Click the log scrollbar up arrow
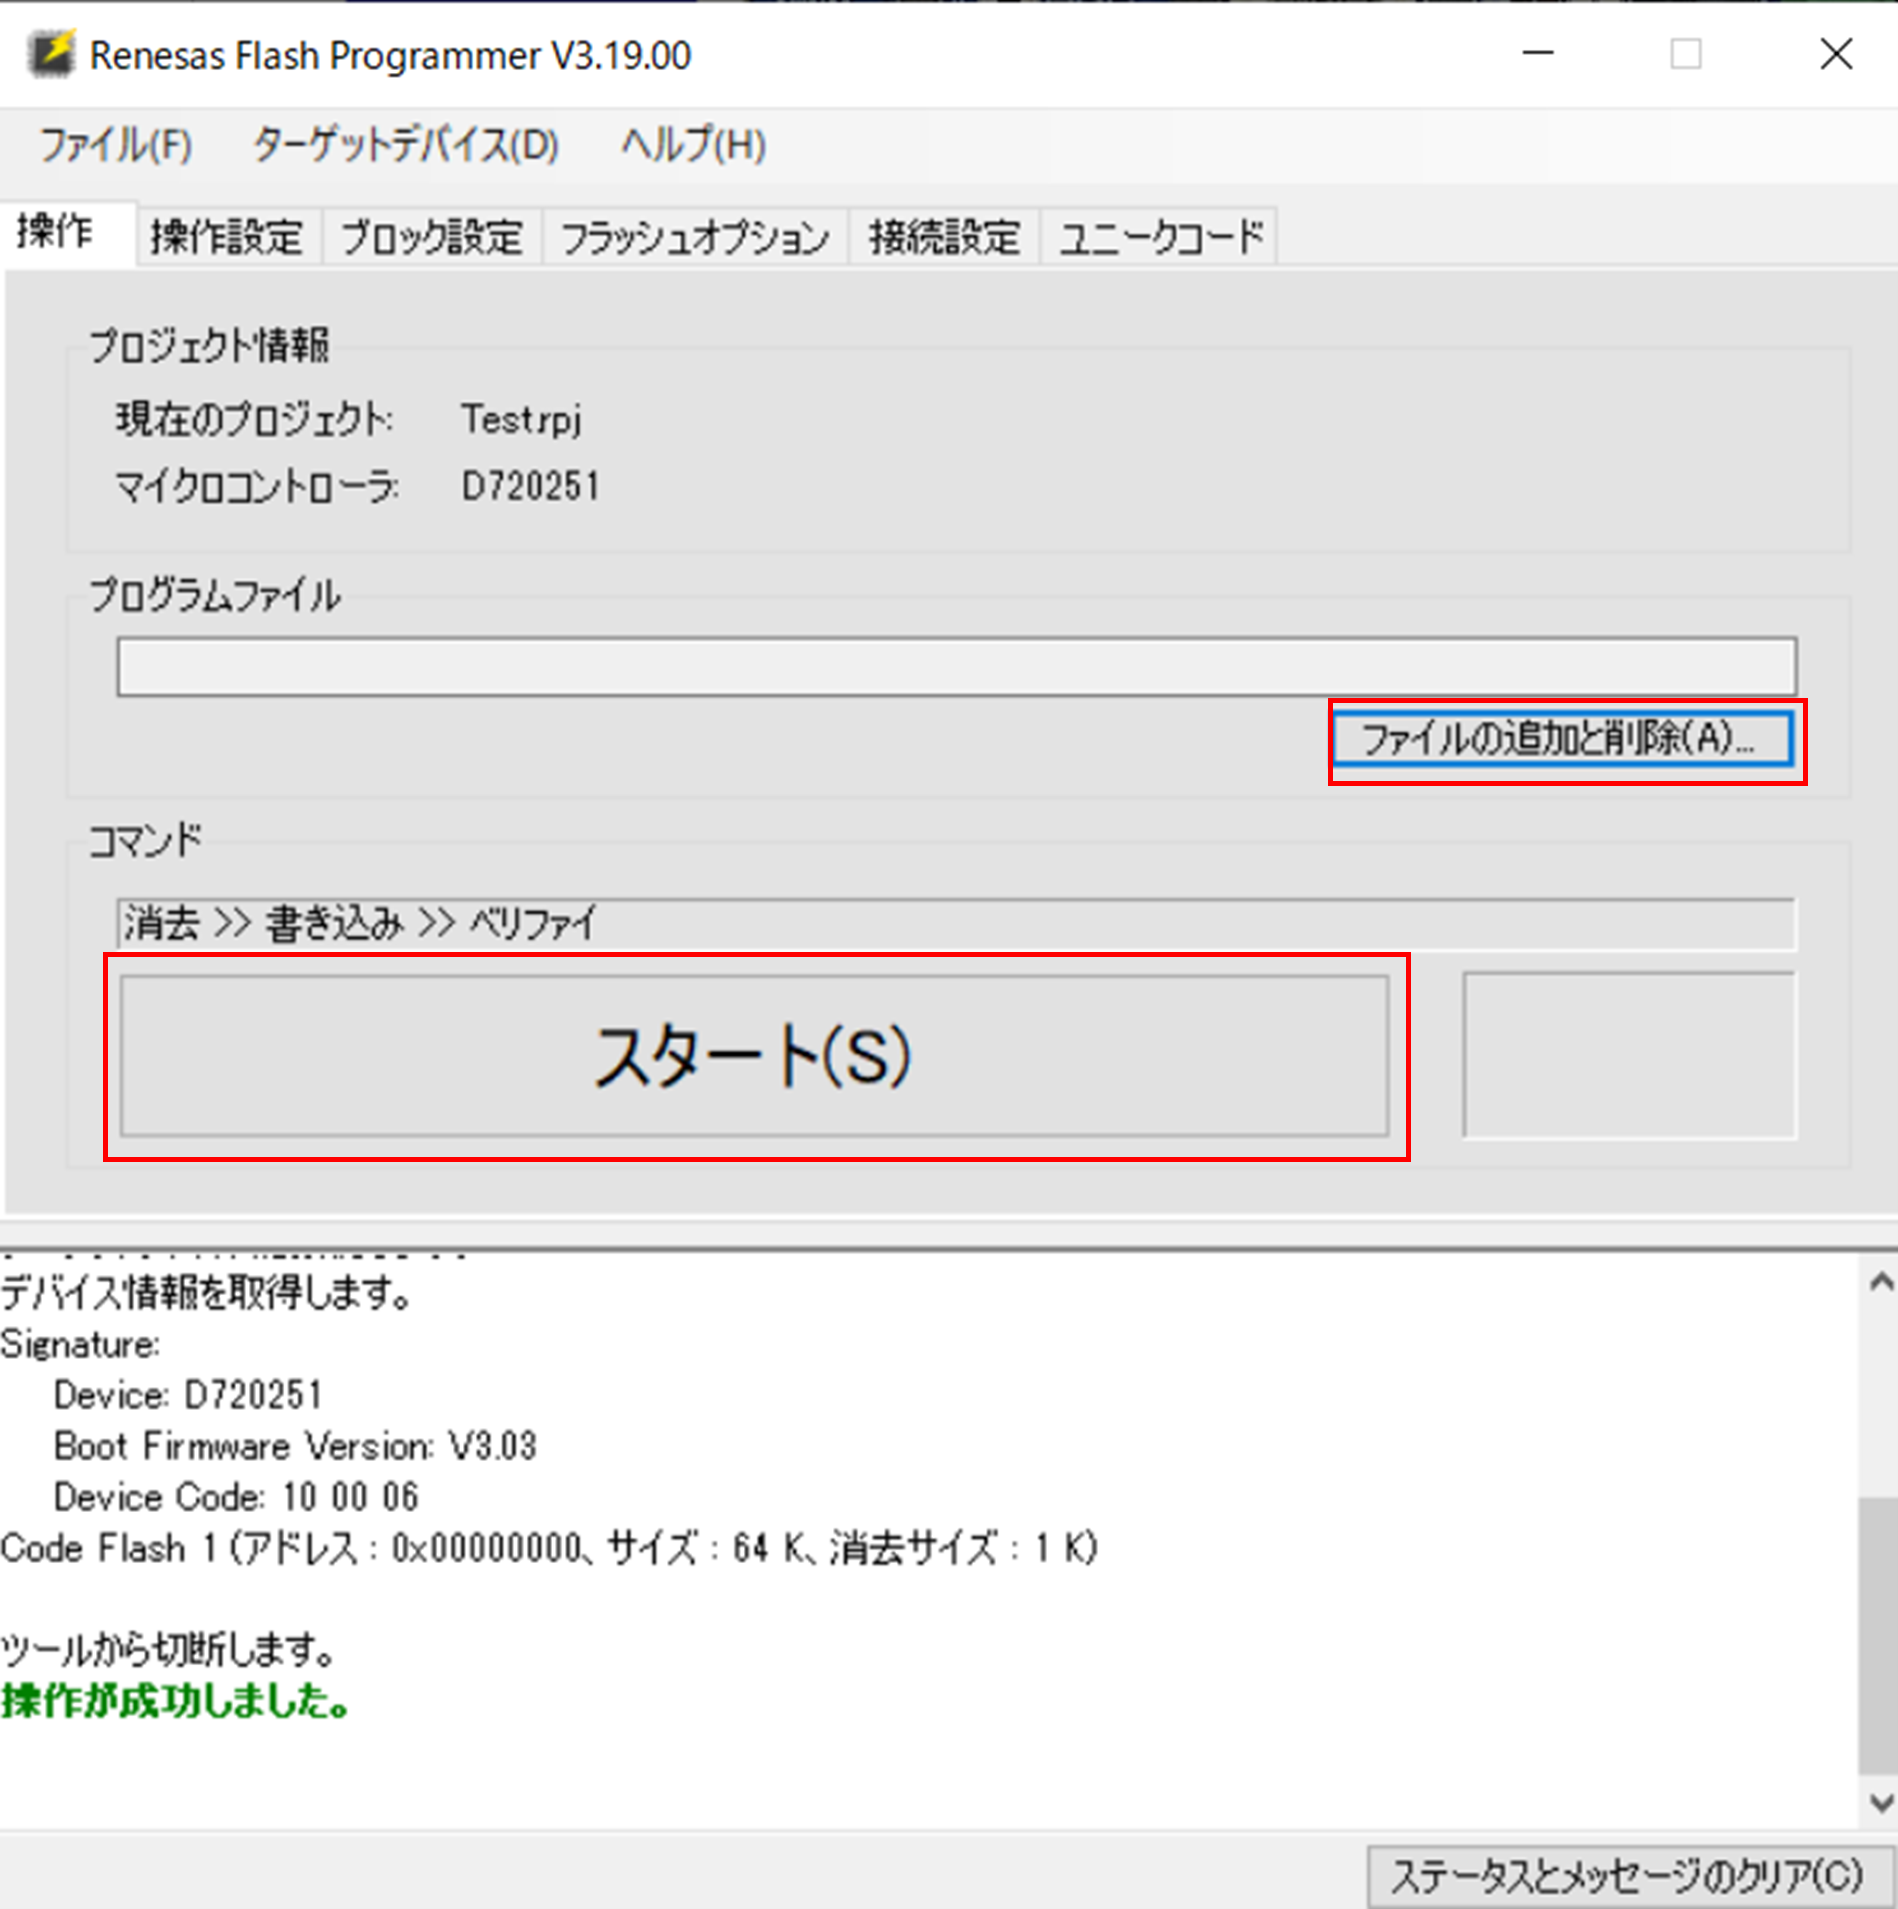 (1881, 1283)
